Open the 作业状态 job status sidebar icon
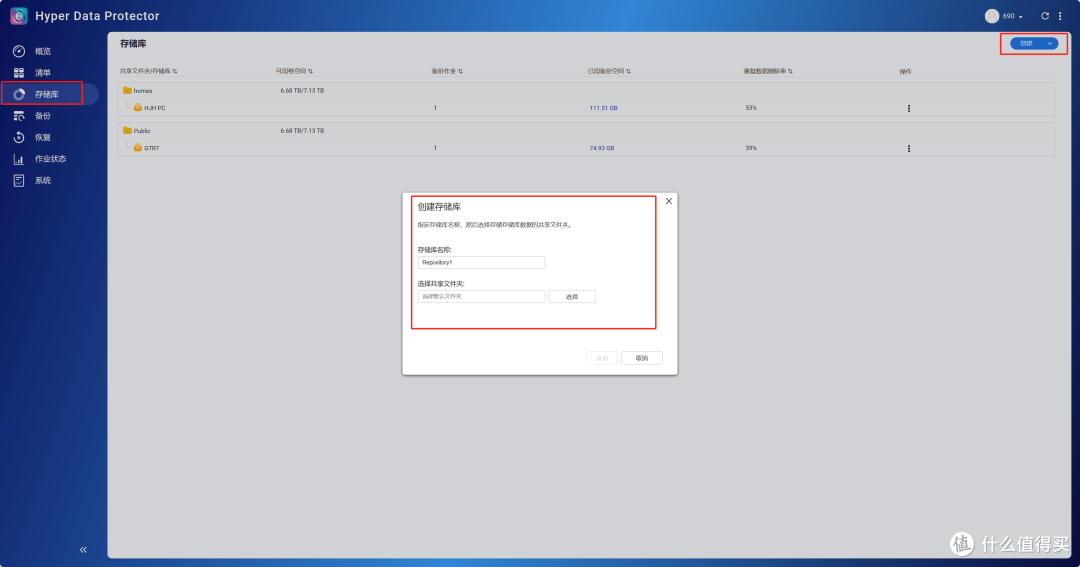 coord(19,159)
